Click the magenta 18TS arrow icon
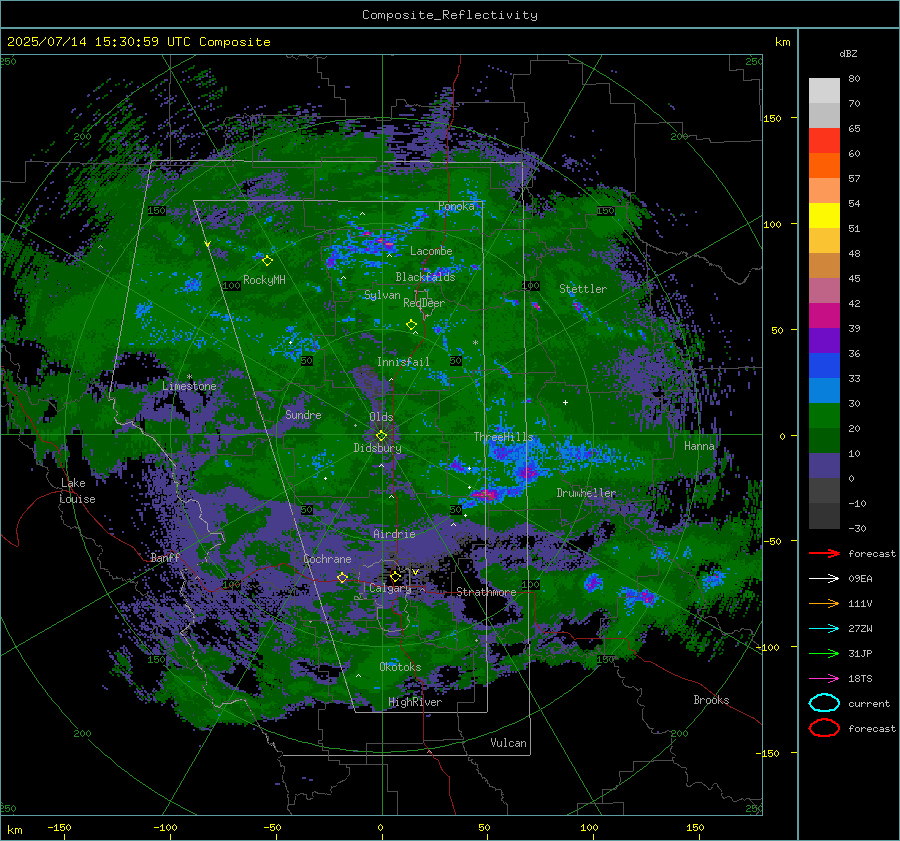The height and width of the screenshot is (841, 900). pos(824,679)
